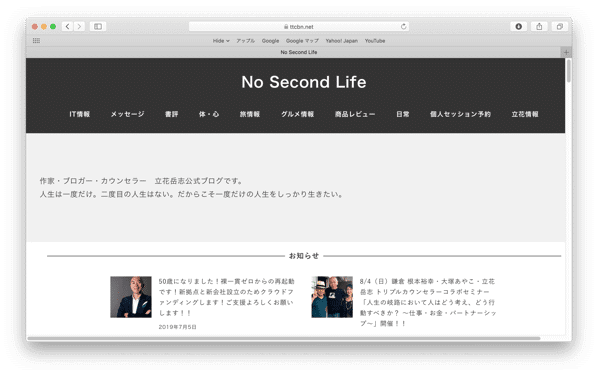598x376 pixels.
Task: Go forward with the Safari forward arrow
Action: coord(79,26)
